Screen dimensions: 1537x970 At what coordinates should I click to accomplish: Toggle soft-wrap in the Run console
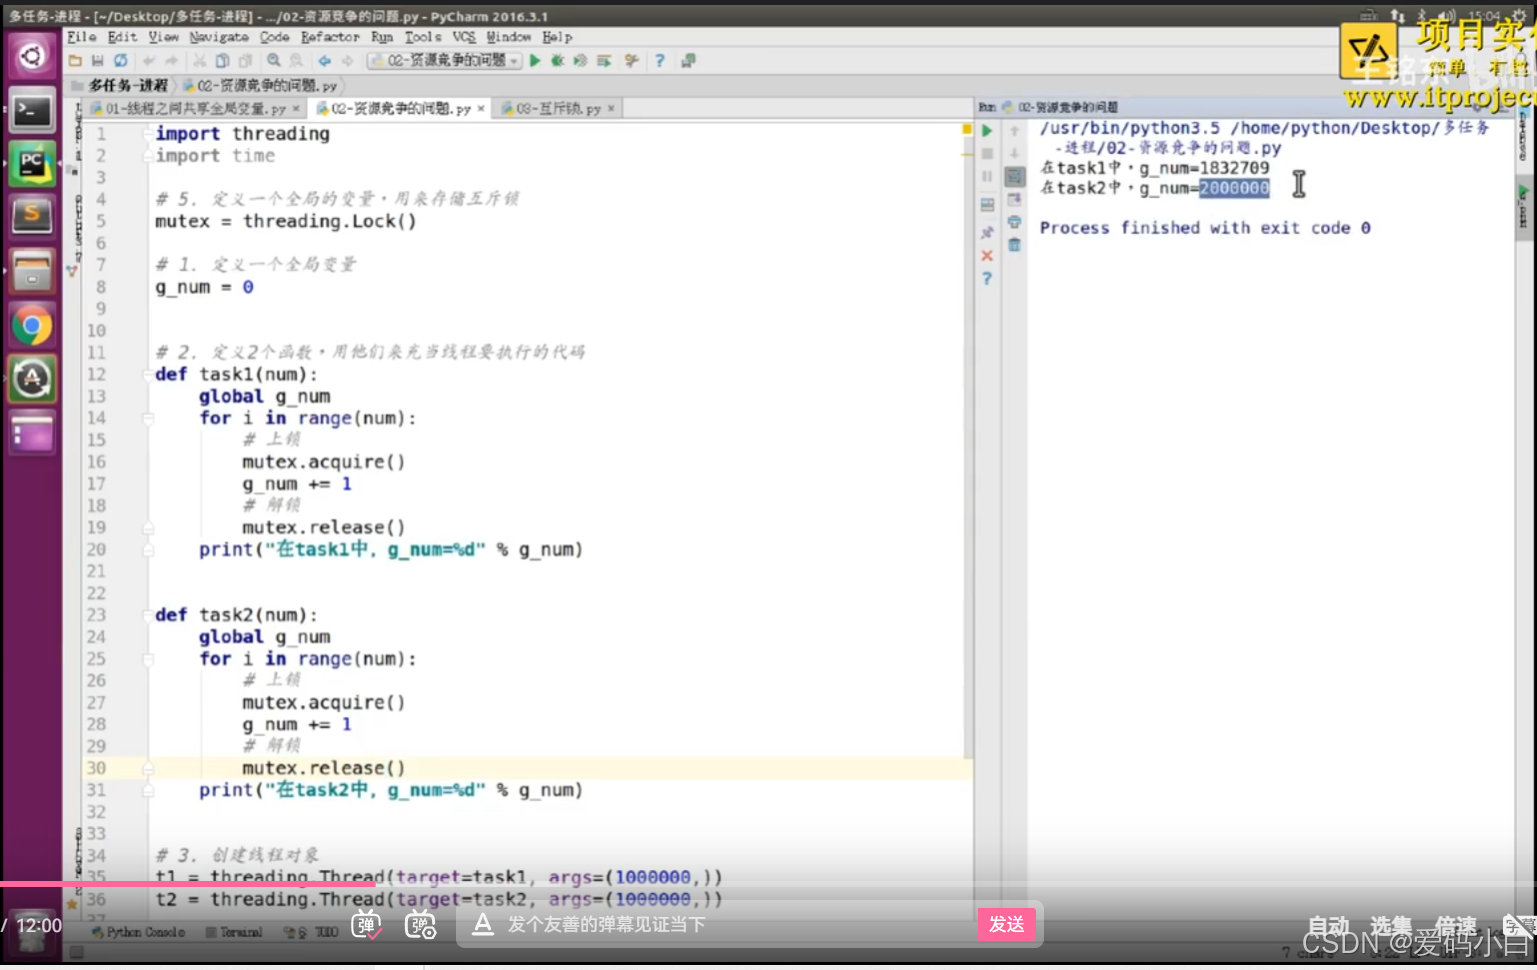click(x=1014, y=177)
